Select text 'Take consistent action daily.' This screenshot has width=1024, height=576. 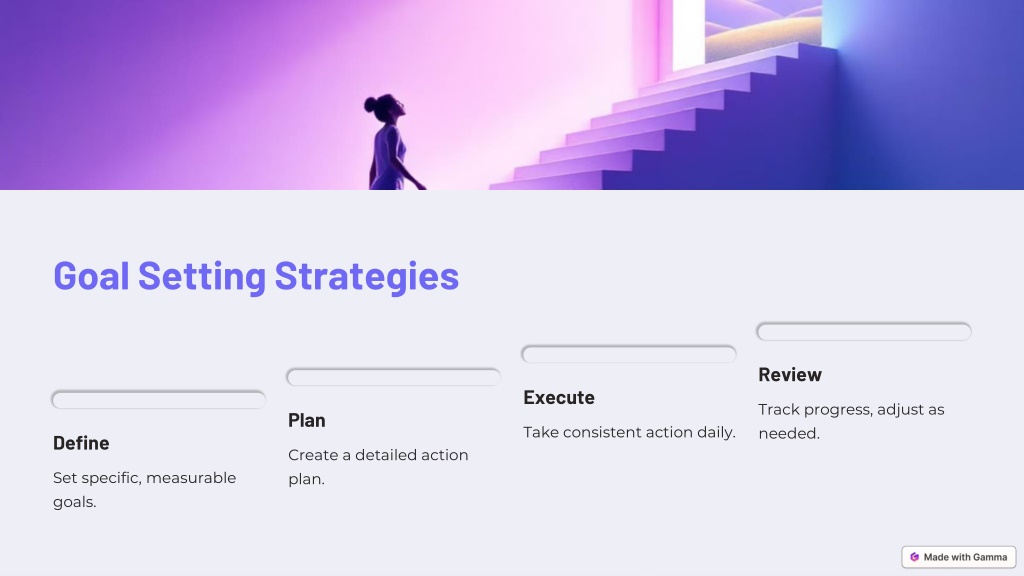629,432
